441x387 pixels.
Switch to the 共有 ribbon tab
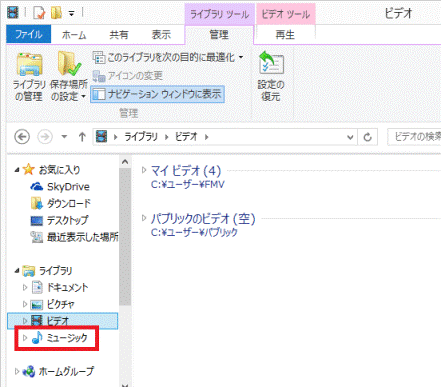(x=119, y=35)
